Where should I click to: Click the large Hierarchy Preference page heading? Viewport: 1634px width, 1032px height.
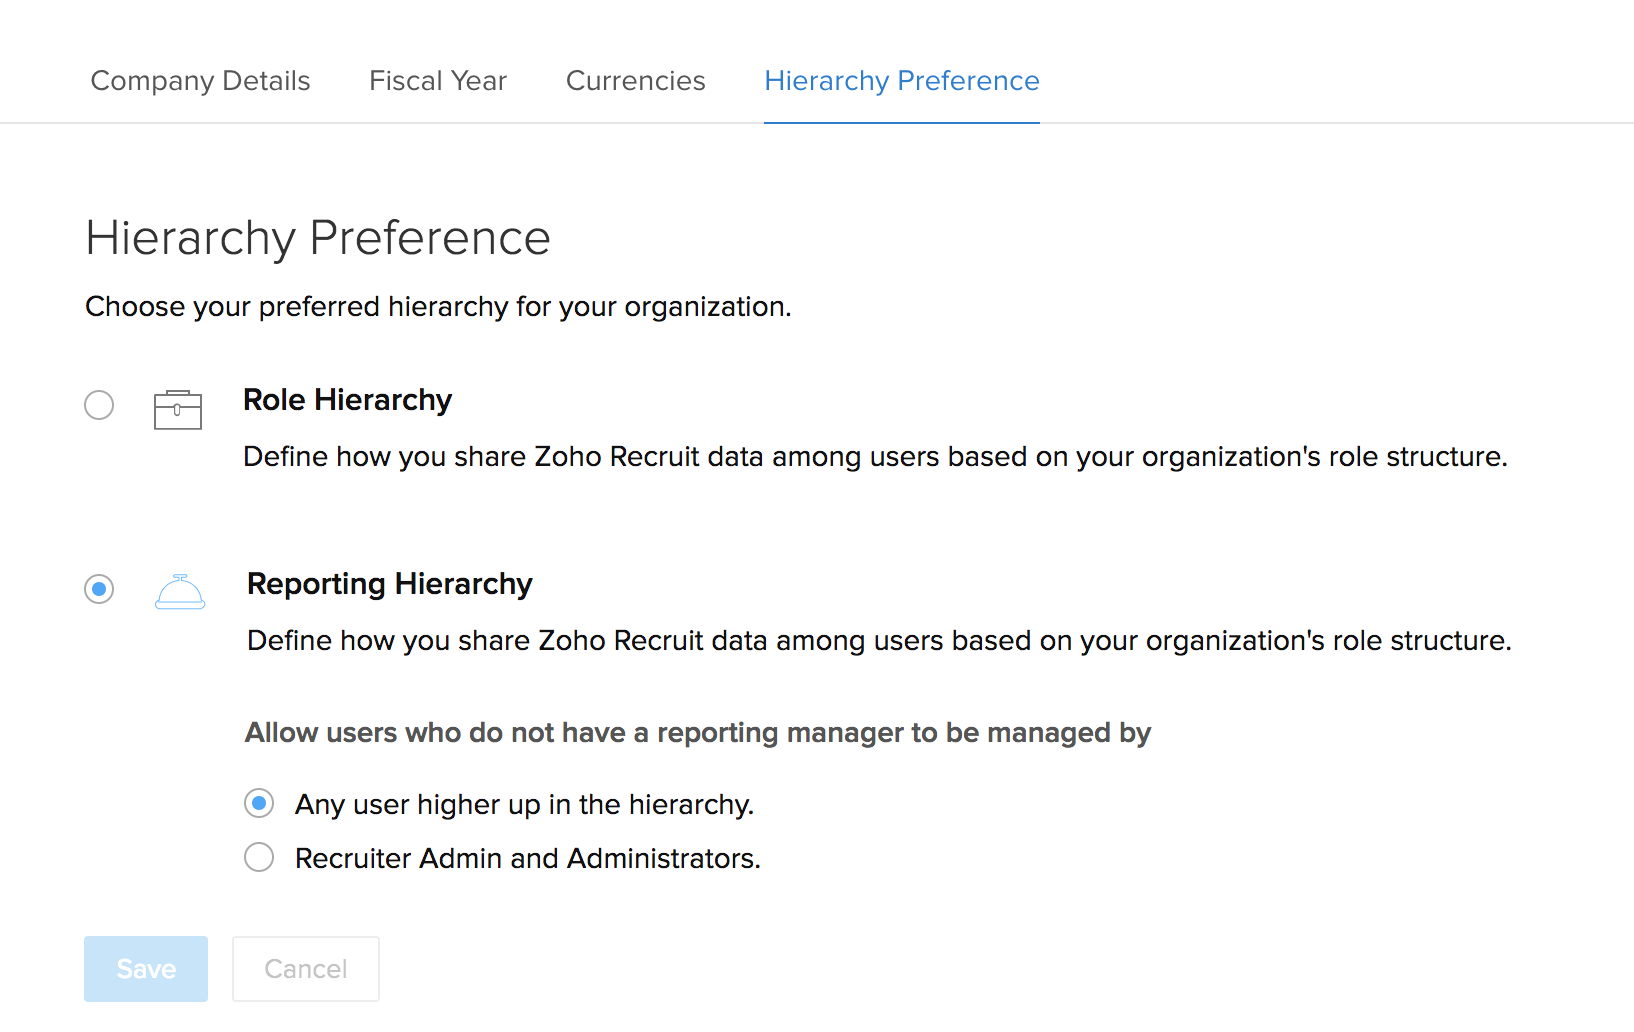(x=318, y=238)
